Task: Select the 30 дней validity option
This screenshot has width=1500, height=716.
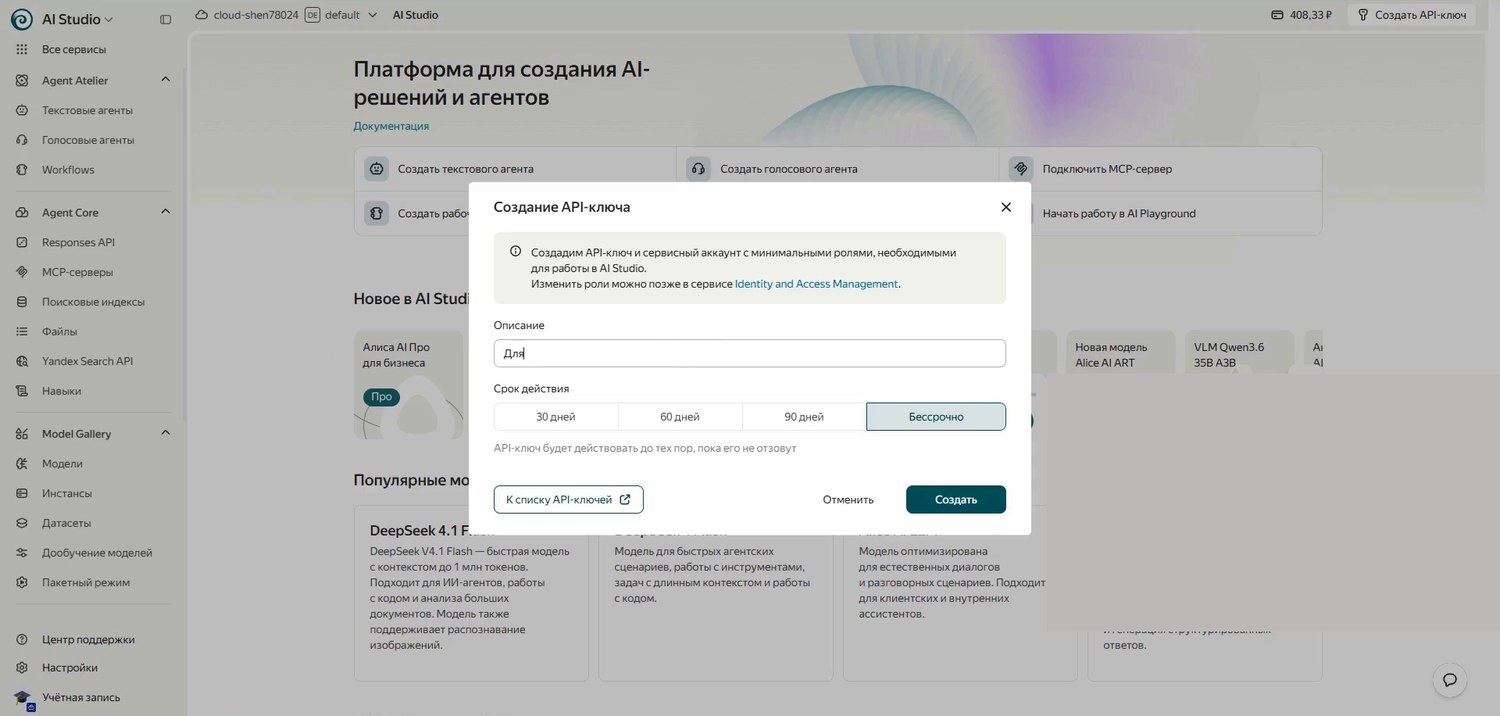Action: (556, 417)
